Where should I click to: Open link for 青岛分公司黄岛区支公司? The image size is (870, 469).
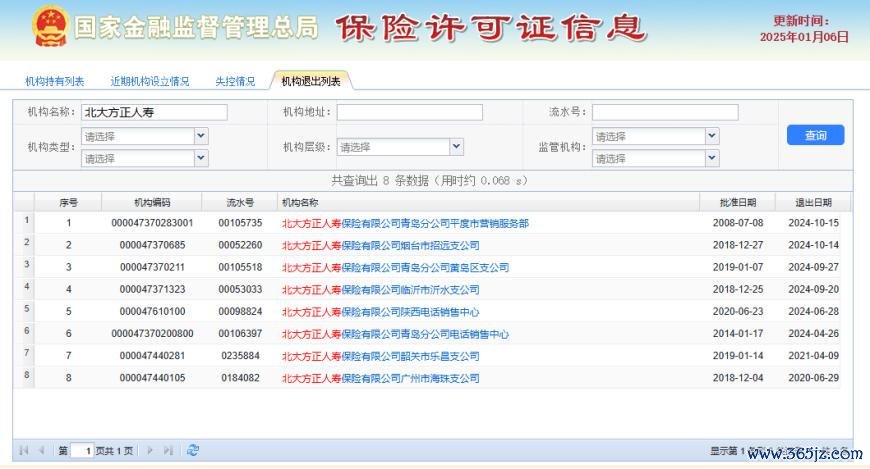pyautogui.click(x=395, y=268)
